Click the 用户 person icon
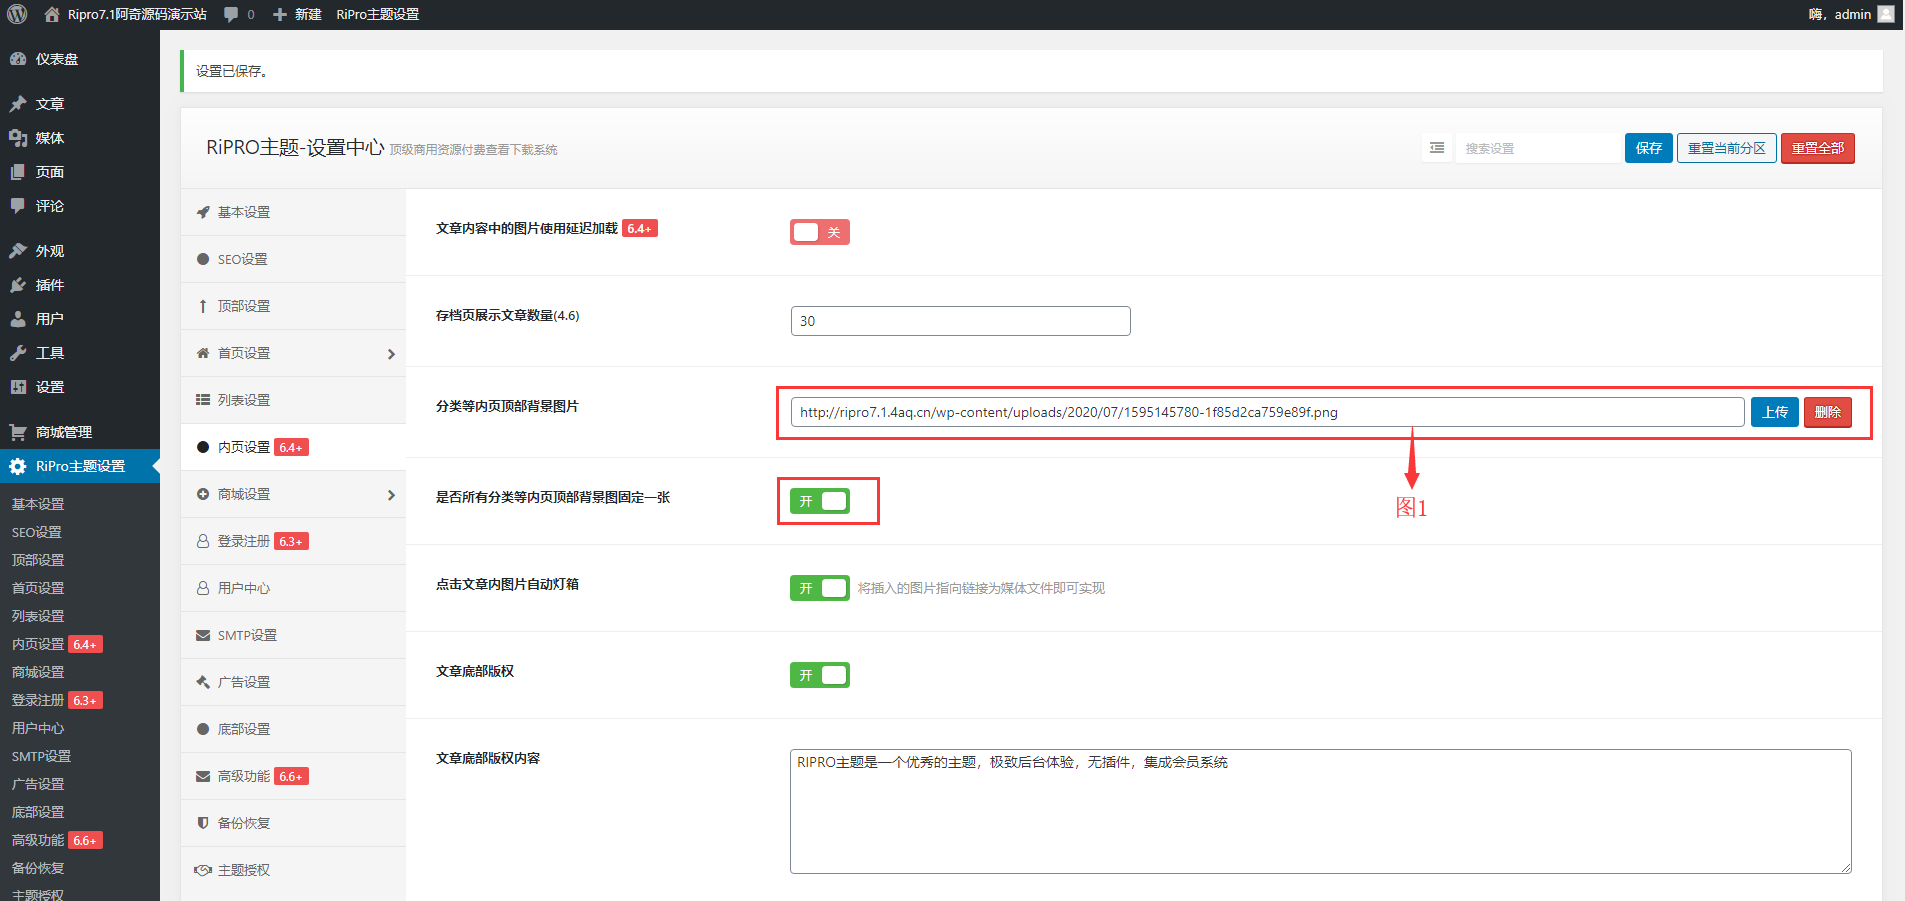1905x901 pixels. [18, 319]
